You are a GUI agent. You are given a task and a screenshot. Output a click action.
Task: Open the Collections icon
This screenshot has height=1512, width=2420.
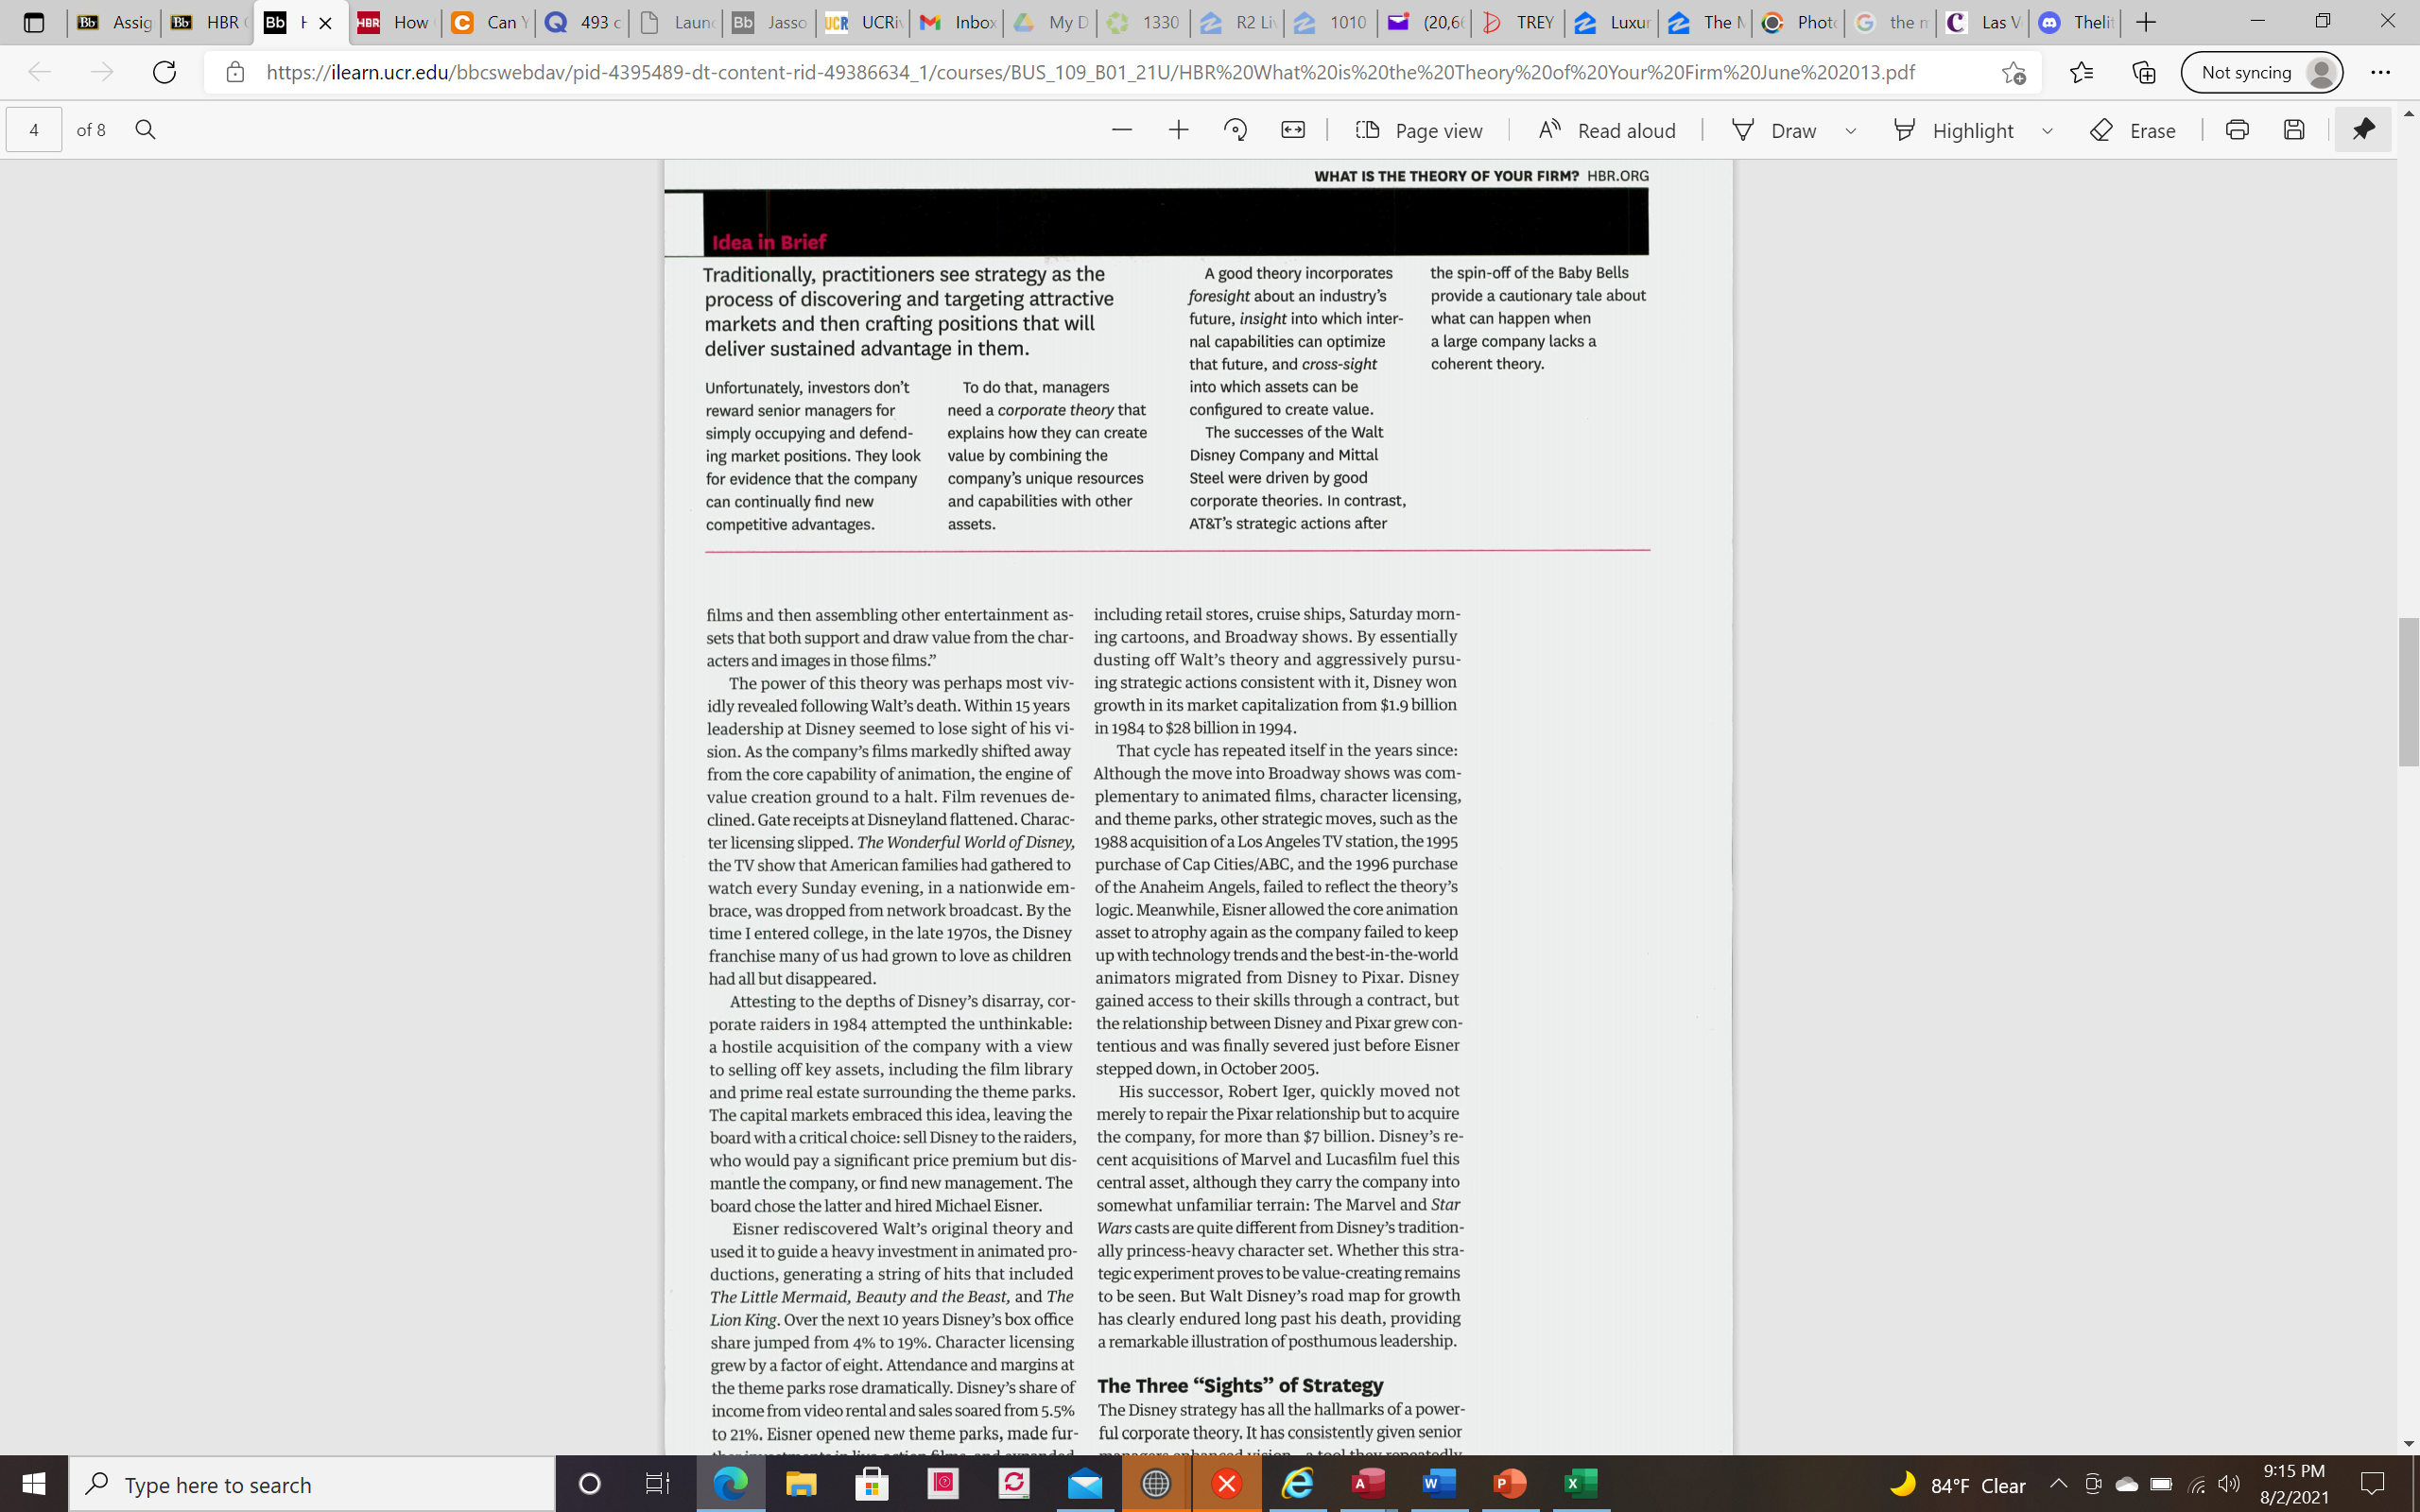point(2143,72)
